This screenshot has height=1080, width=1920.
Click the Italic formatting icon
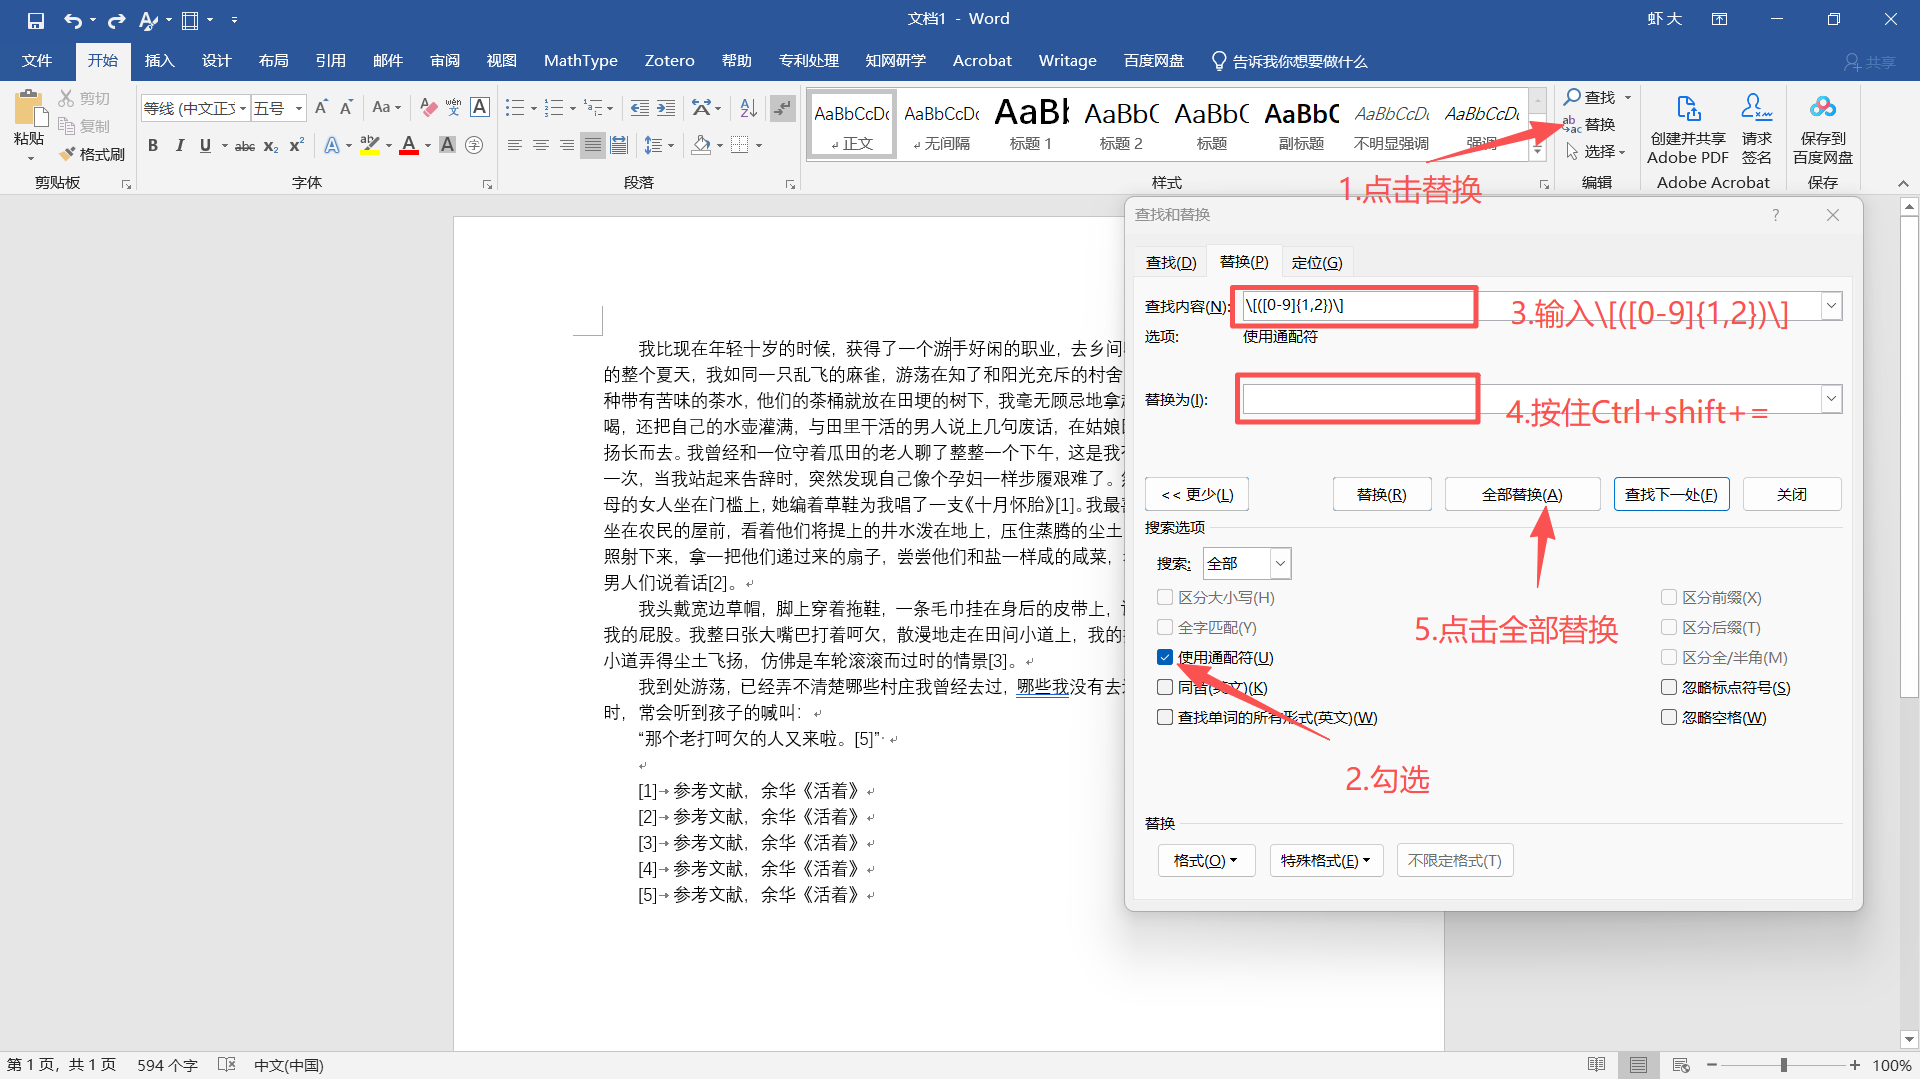[179, 146]
